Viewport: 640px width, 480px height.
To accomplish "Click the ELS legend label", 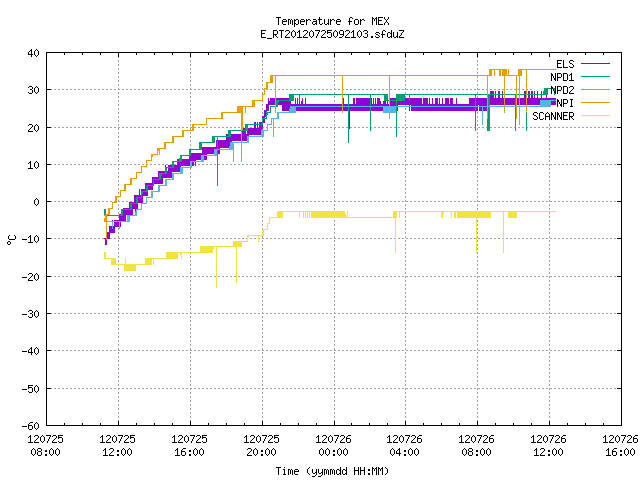I will pos(565,64).
